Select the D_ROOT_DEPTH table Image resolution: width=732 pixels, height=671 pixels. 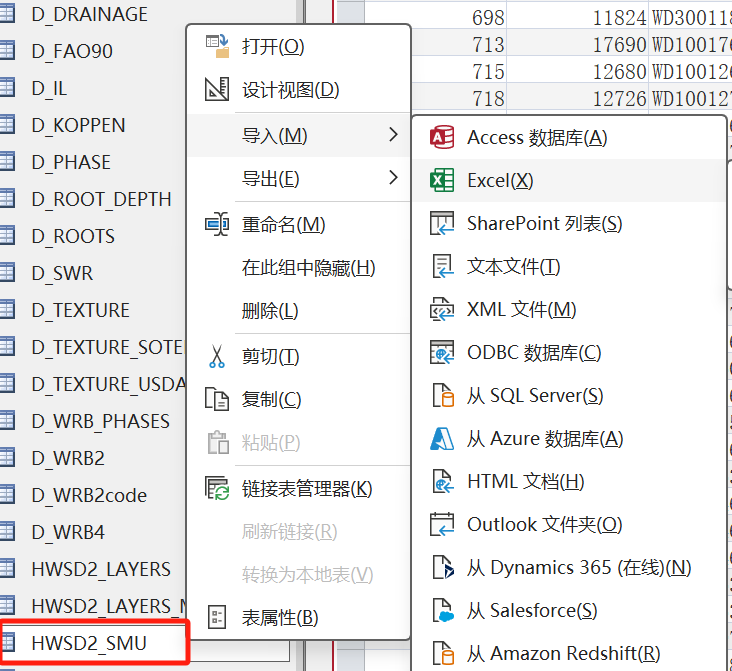click(101, 199)
